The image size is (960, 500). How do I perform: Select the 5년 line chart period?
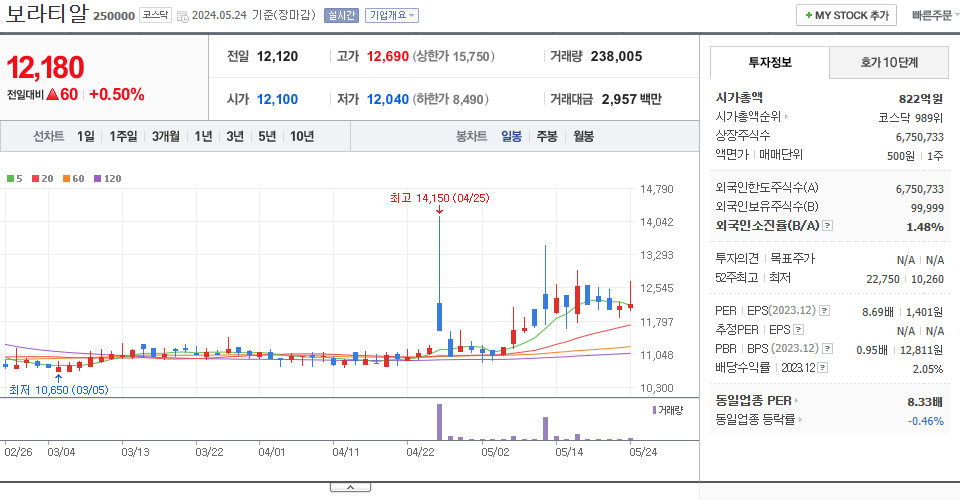coord(267,136)
